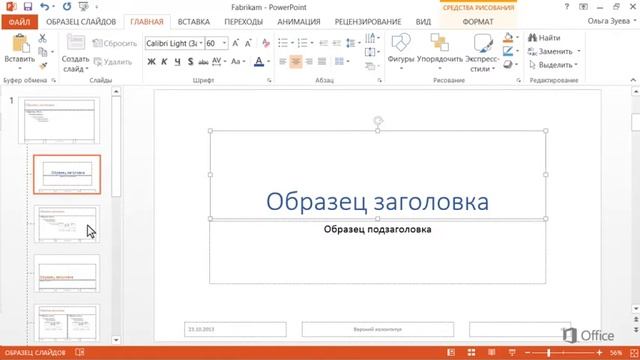This screenshot has width=640, height=360.
Task: Switch to АНИМАЦИЯ tab
Action: tap(299, 22)
